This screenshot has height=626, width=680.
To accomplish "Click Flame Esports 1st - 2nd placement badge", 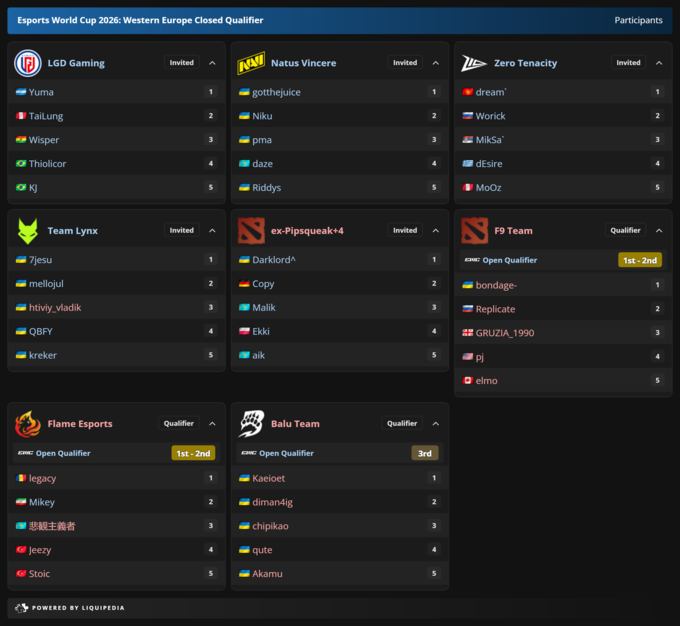I will pos(193,453).
